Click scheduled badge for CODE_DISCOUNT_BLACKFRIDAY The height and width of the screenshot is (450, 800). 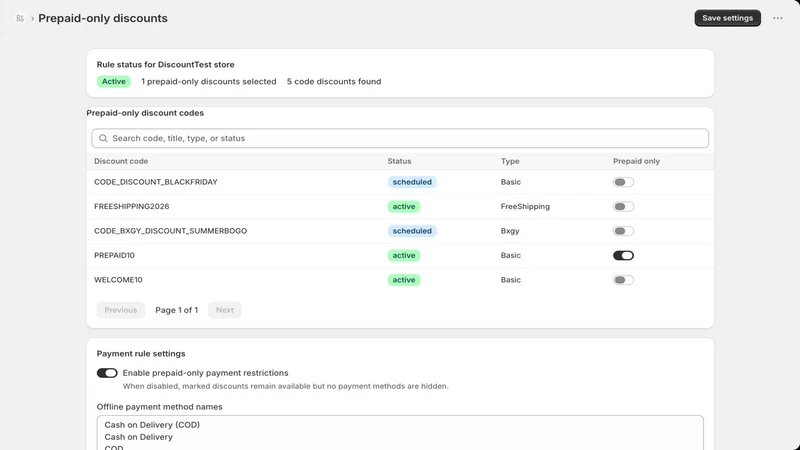coord(412,182)
